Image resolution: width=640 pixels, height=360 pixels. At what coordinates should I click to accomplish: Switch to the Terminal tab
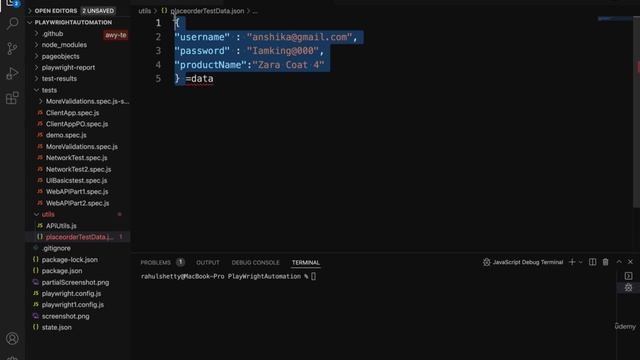[x=306, y=262]
